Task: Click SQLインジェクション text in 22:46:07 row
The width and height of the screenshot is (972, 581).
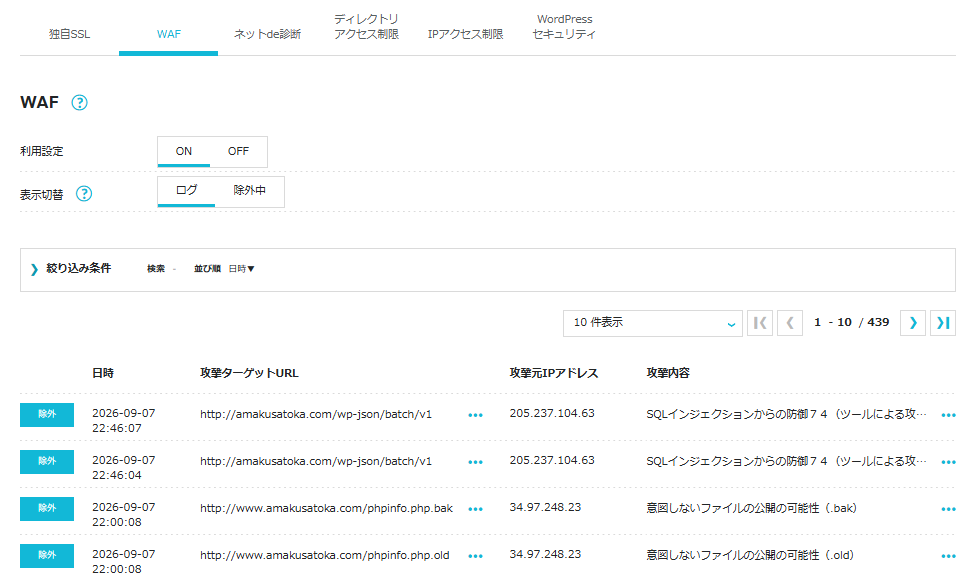Action: (786, 414)
